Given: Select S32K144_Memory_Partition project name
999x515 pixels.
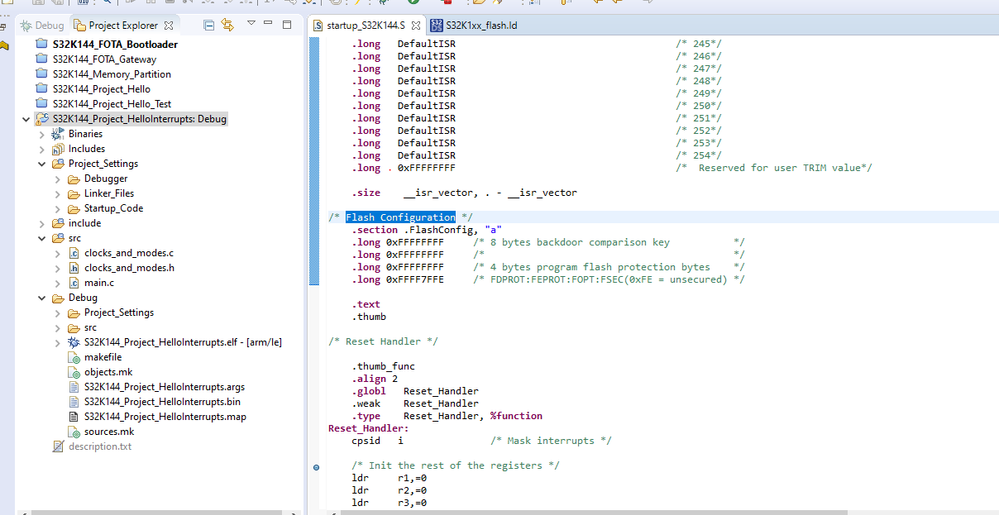Looking at the screenshot, I should (111, 74).
